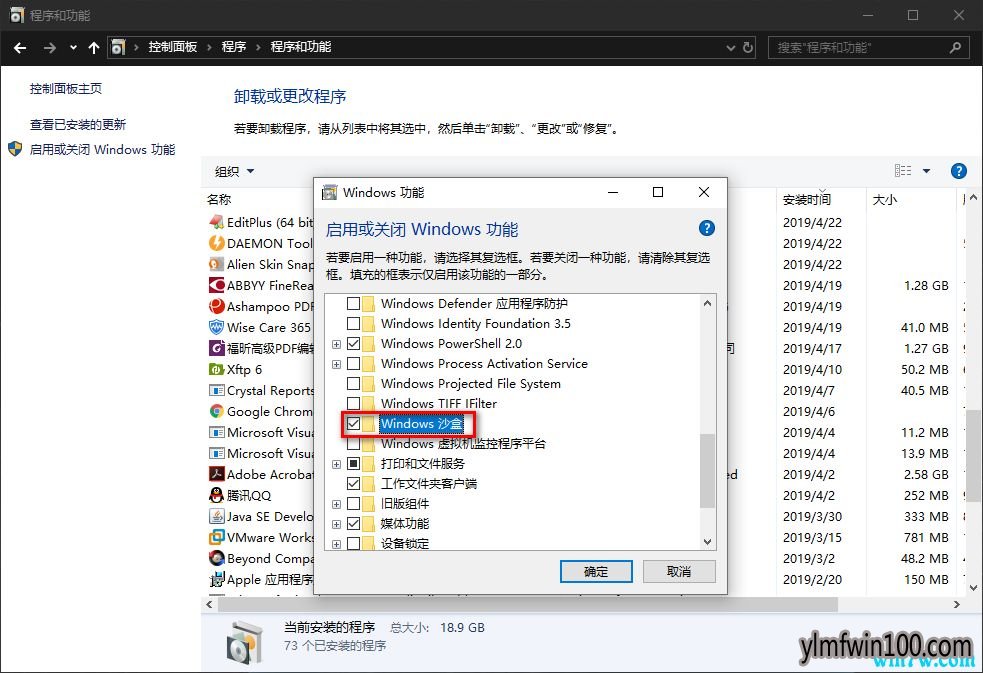The height and width of the screenshot is (673, 983).
Task: Click the Apple 应用程序 icon
Action: point(216,579)
